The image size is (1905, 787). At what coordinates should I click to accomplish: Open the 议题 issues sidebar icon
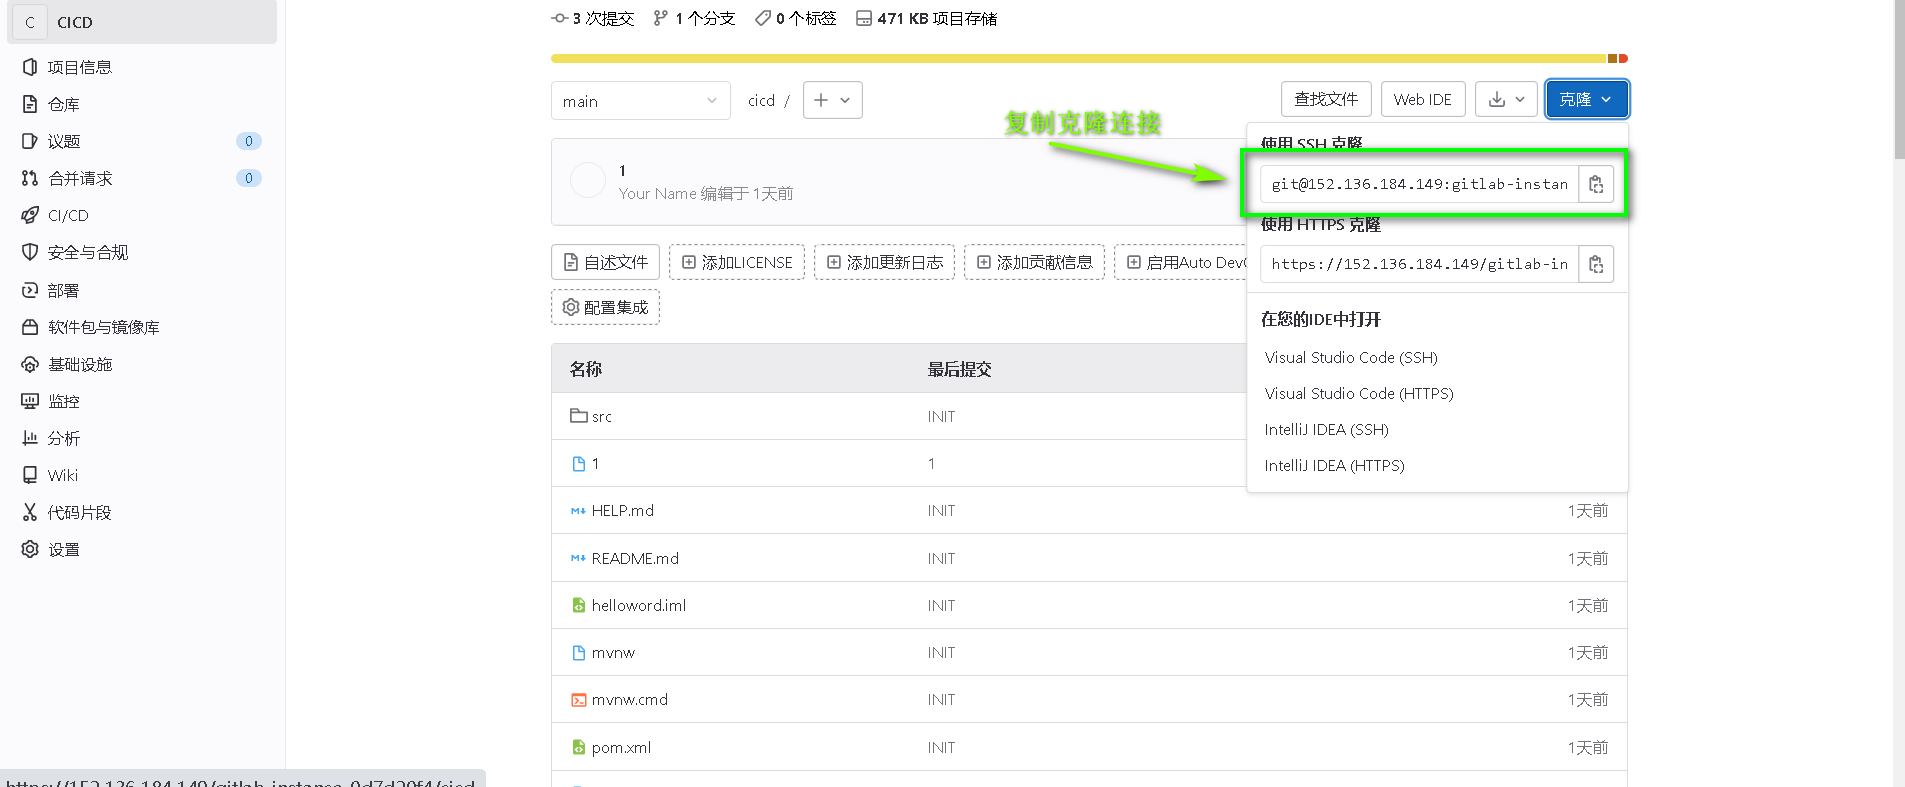30,141
